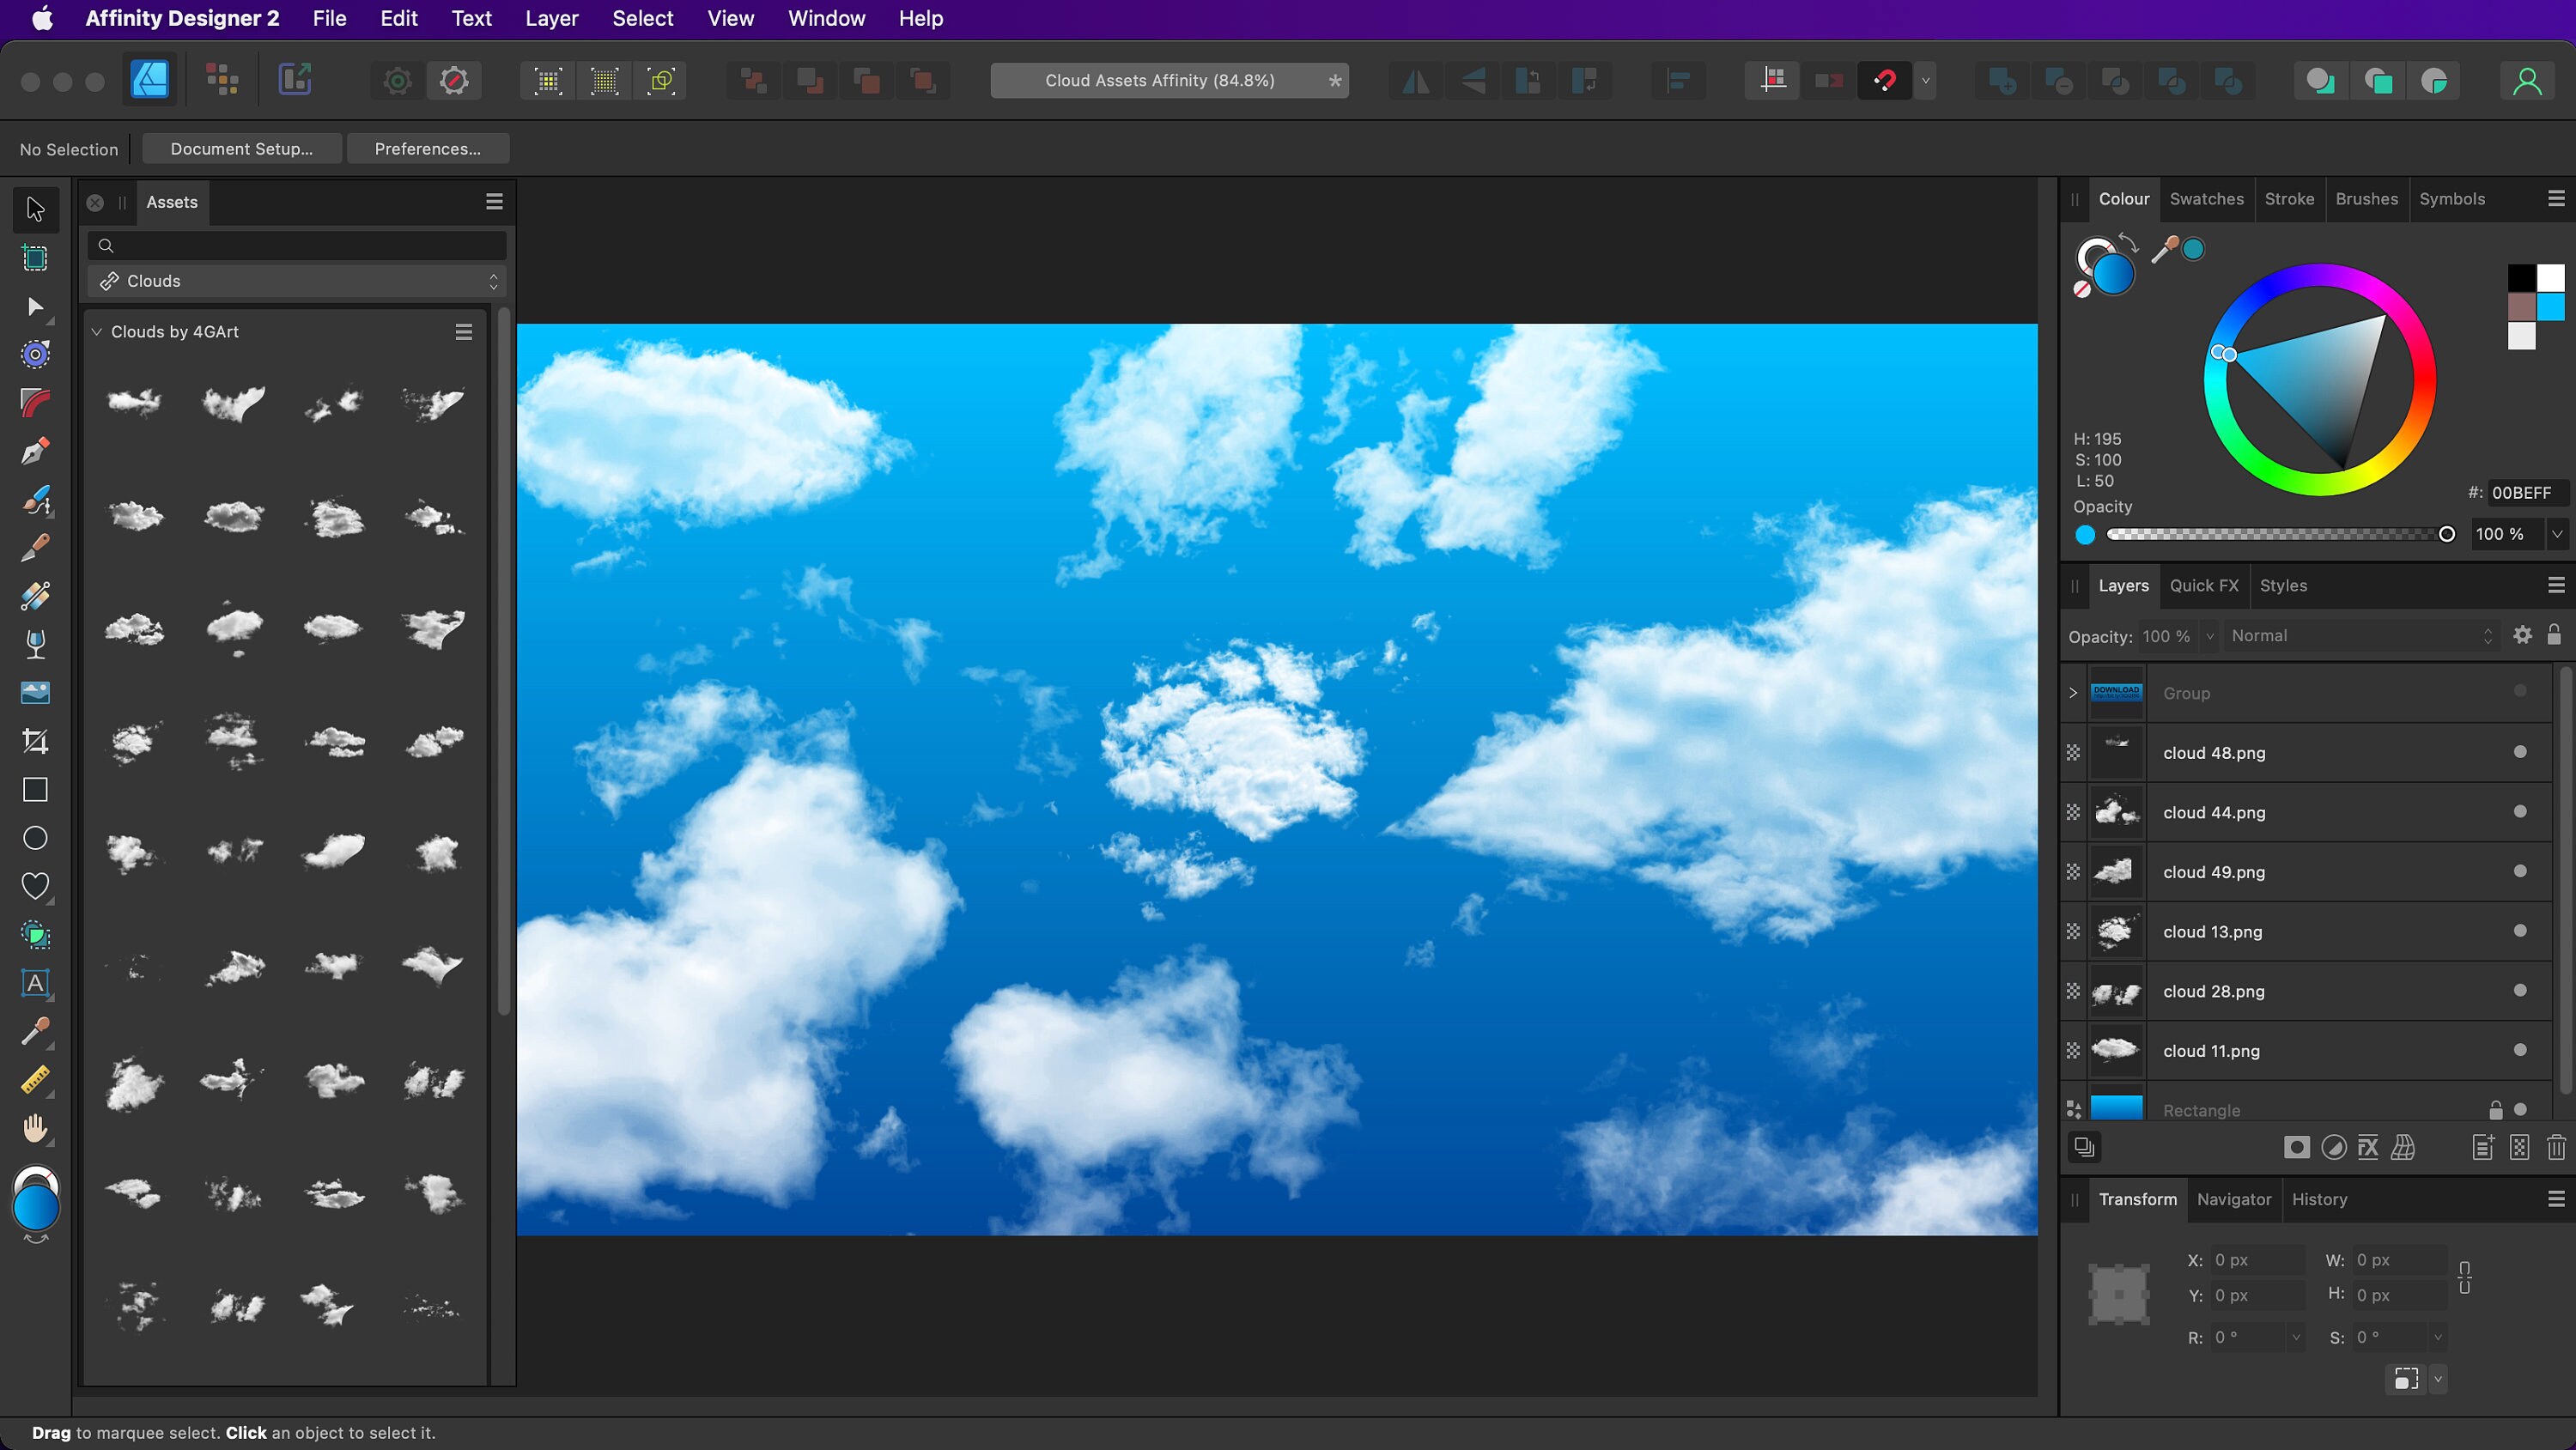
Task: Select the Pen tool
Action: tap(35, 451)
